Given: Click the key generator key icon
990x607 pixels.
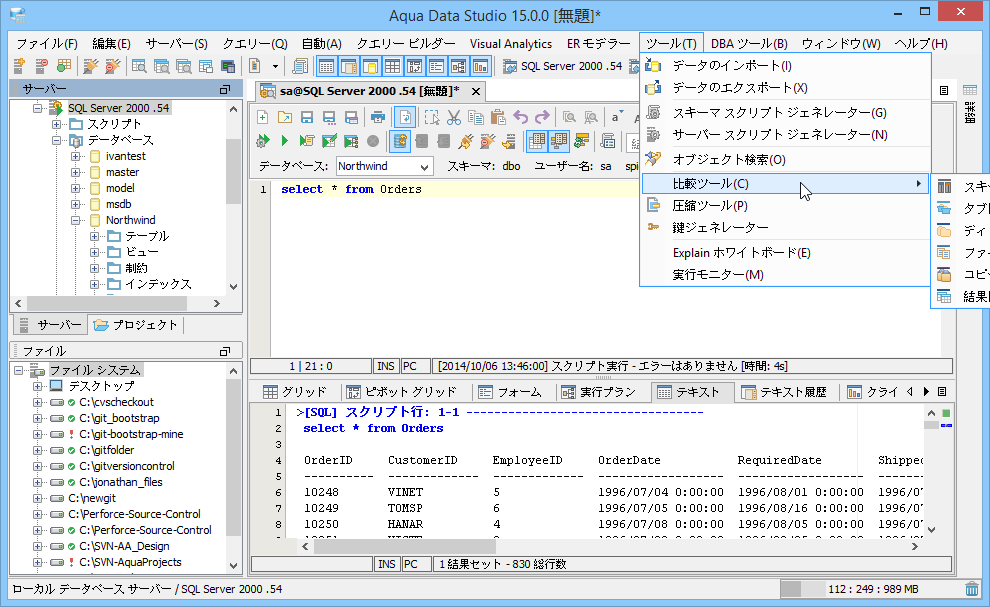Looking at the screenshot, I should pos(653,227).
